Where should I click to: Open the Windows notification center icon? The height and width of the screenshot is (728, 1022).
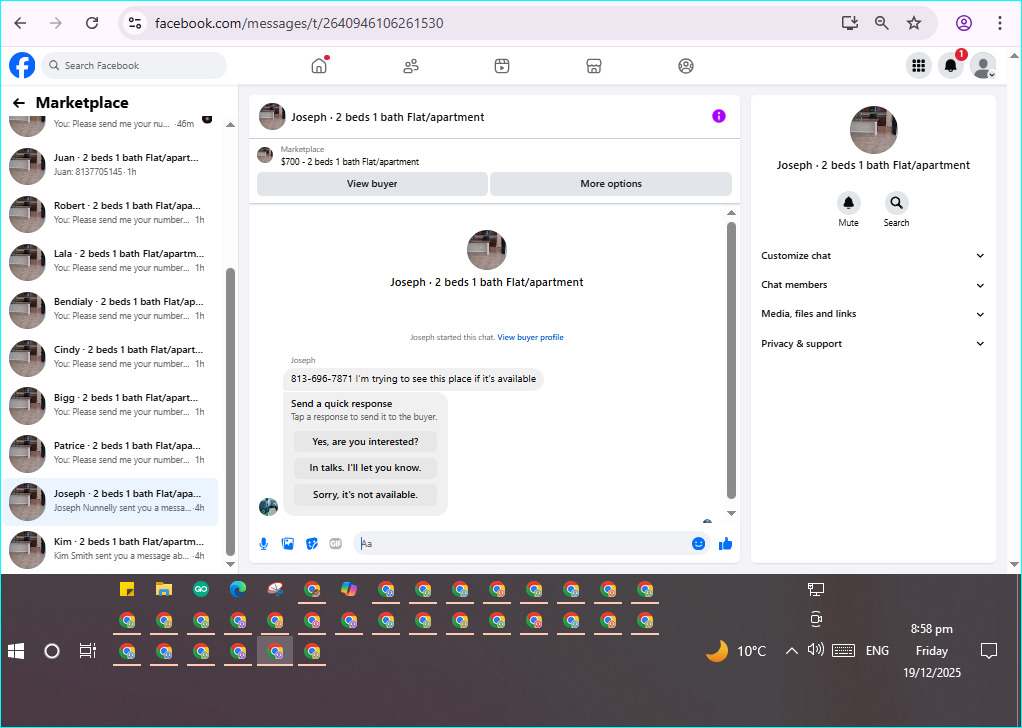pyautogui.click(x=989, y=650)
